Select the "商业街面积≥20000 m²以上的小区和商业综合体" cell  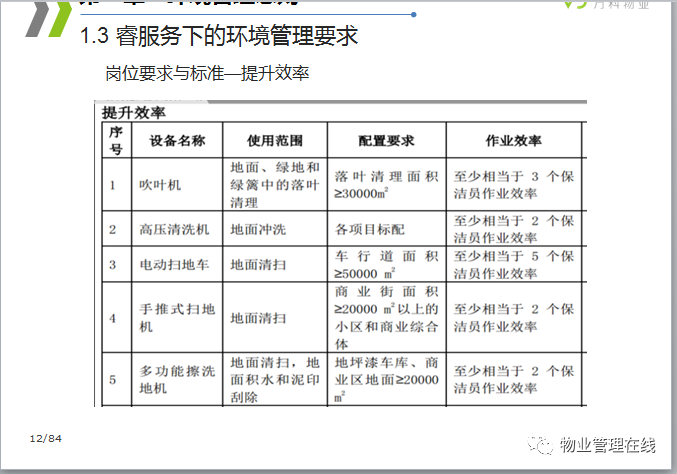[x=386, y=317]
